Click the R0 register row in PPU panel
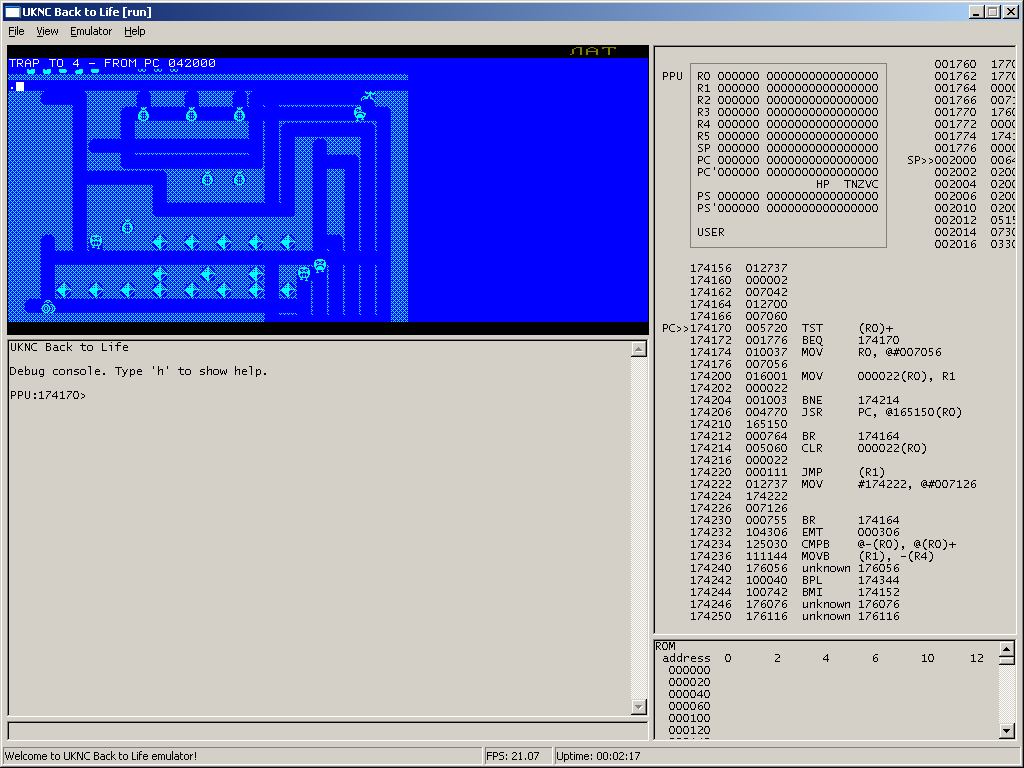 click(787, 76)
